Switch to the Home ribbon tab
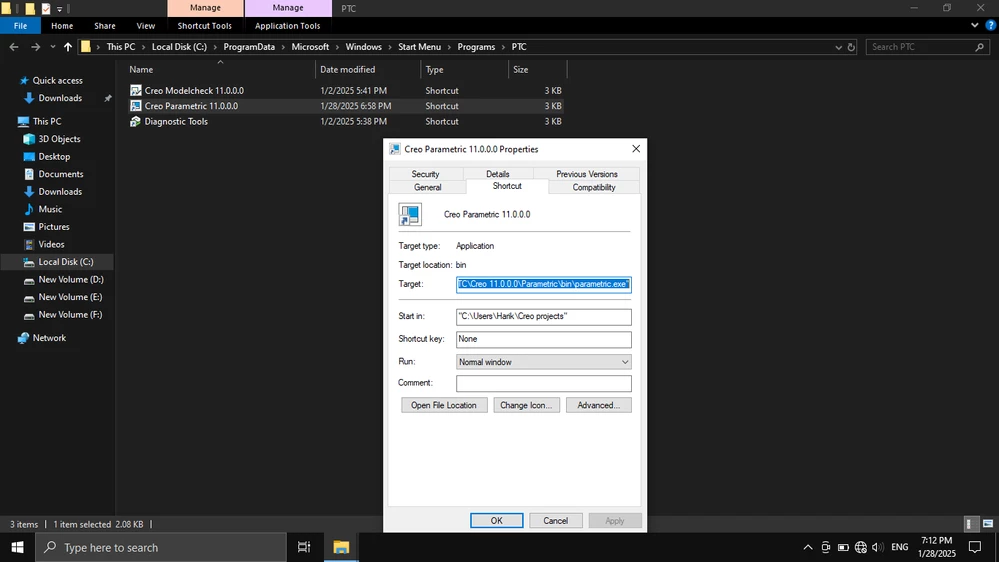The image size is (999, 562). pyautogui.click(x=62, y=25)
